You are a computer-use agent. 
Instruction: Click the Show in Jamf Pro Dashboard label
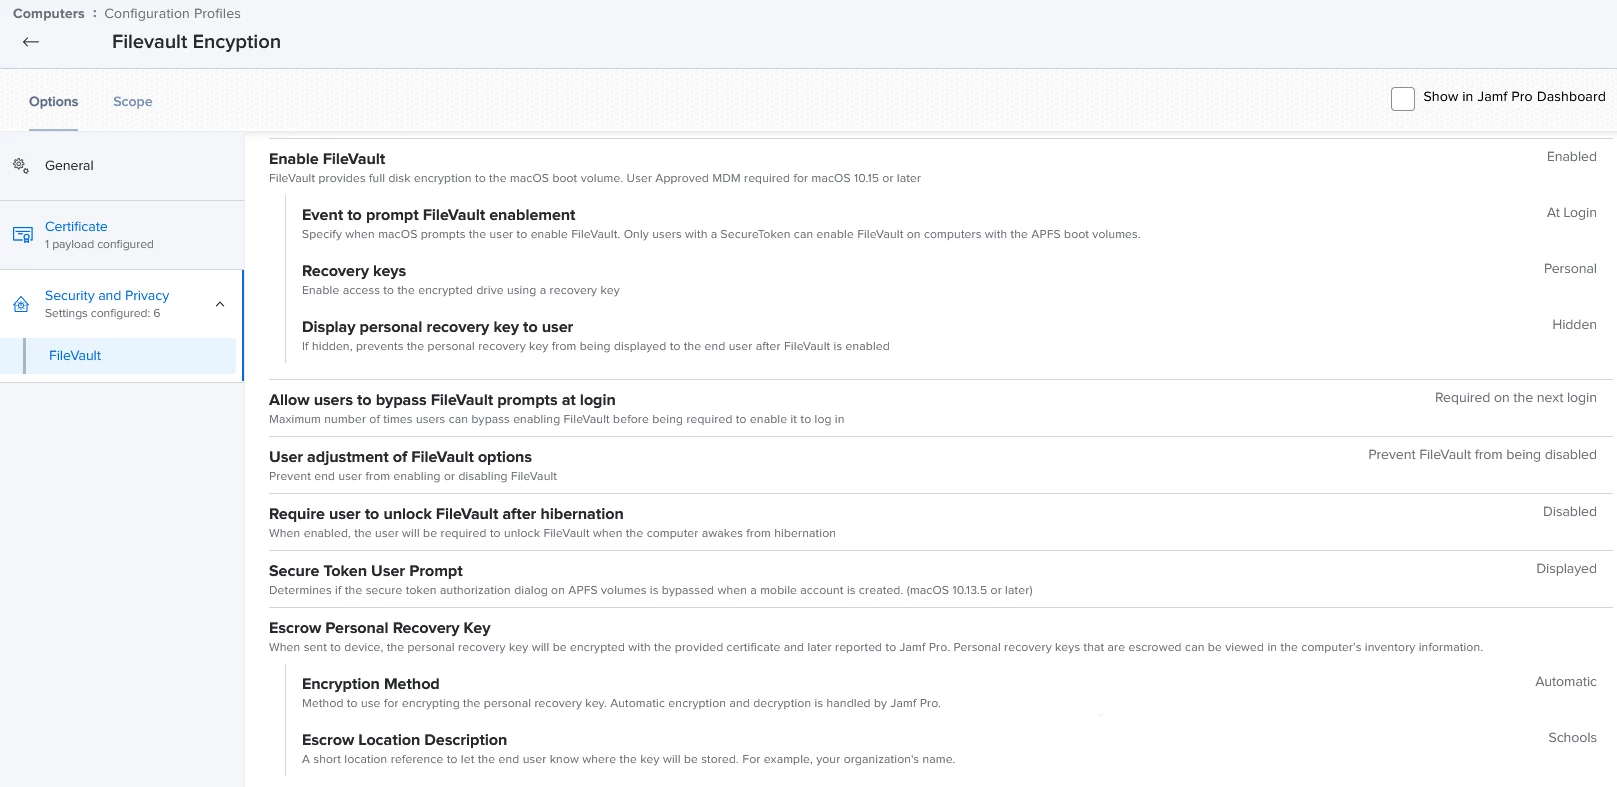[x=1514, y=97]
